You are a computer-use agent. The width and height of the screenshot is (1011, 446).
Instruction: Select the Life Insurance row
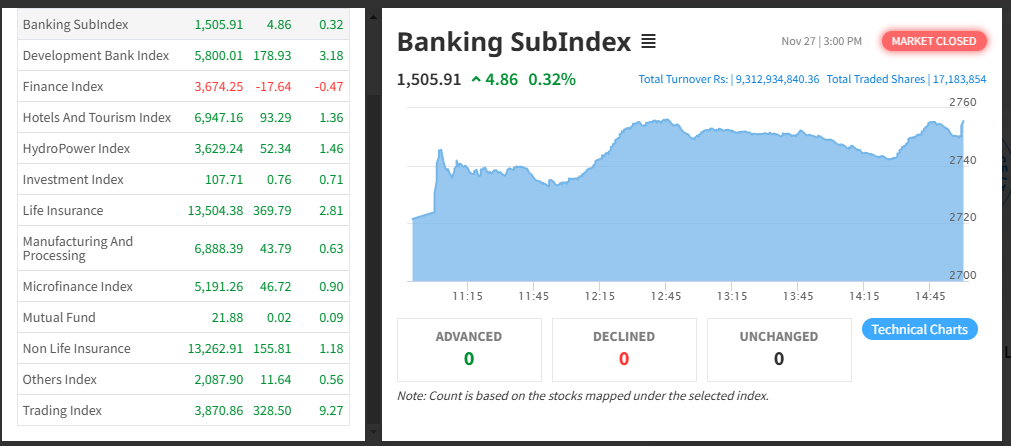click(x=183, y=210)
